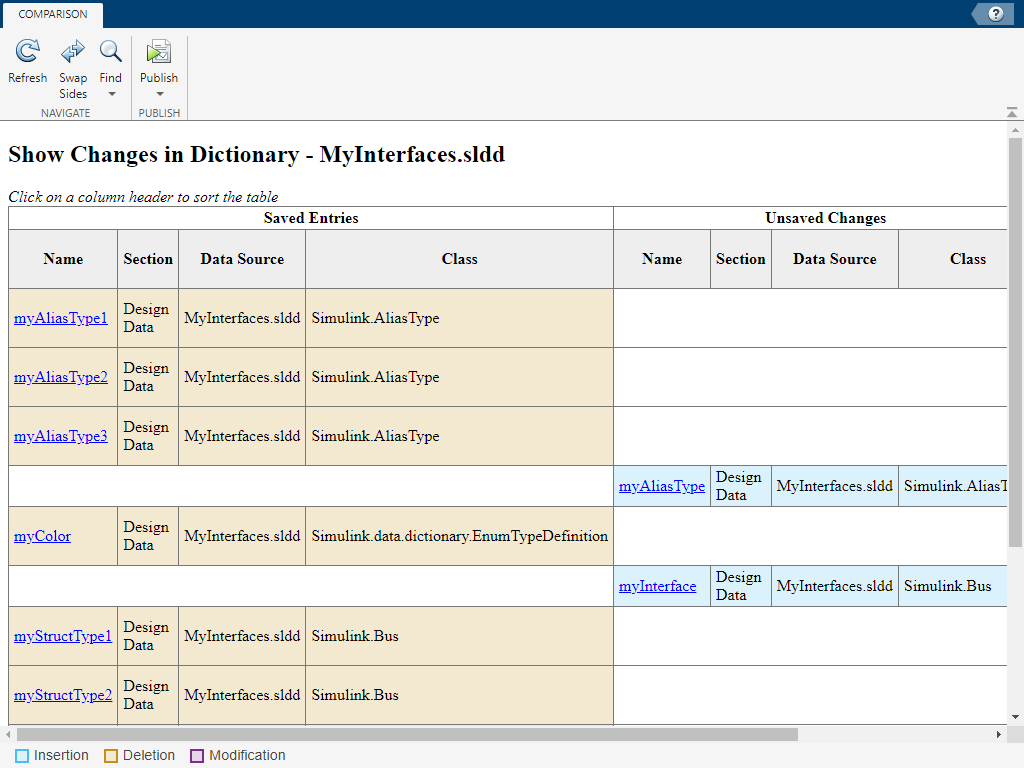Click the Swap Sides icon
This screenshot has width=1024, height=768.
click(x=73, y=52)
